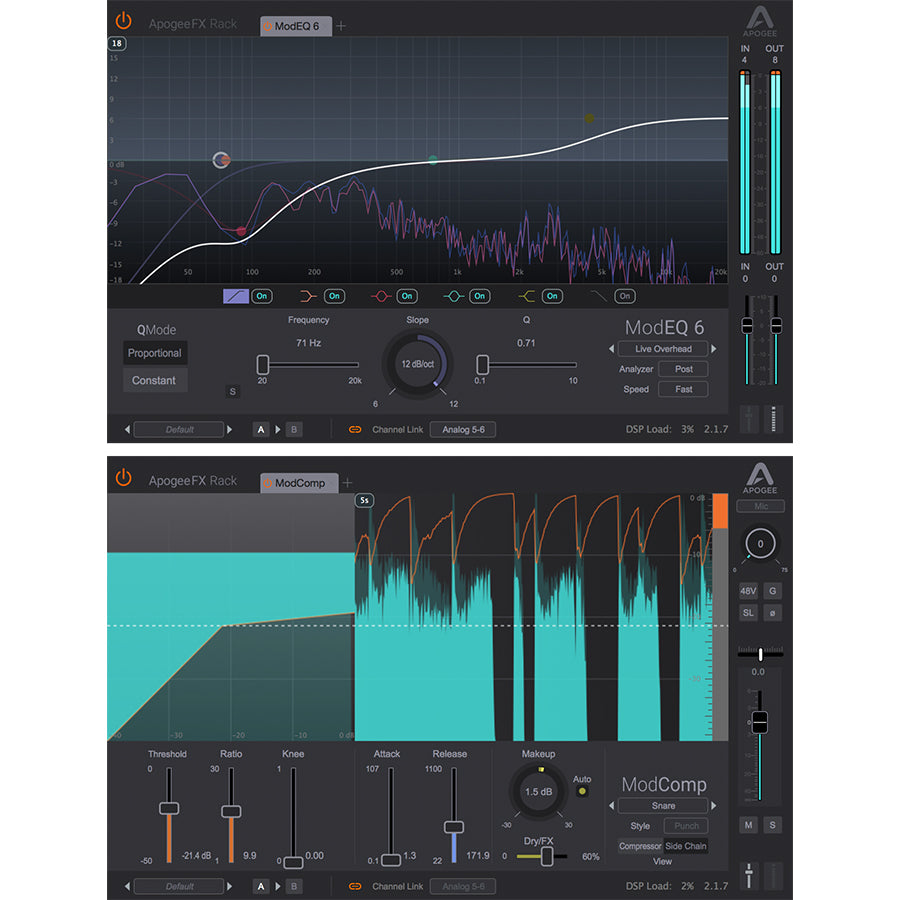This screenshot has height=900, width=900.
Task: Switch to the ModEQ 6 tab
Action: 296,26
